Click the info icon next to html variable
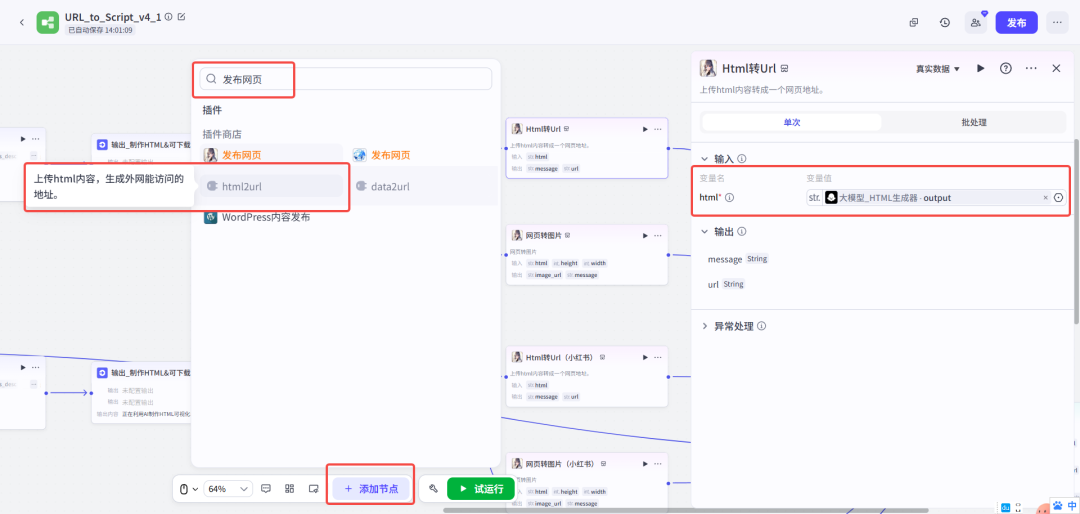 [729, 198]
